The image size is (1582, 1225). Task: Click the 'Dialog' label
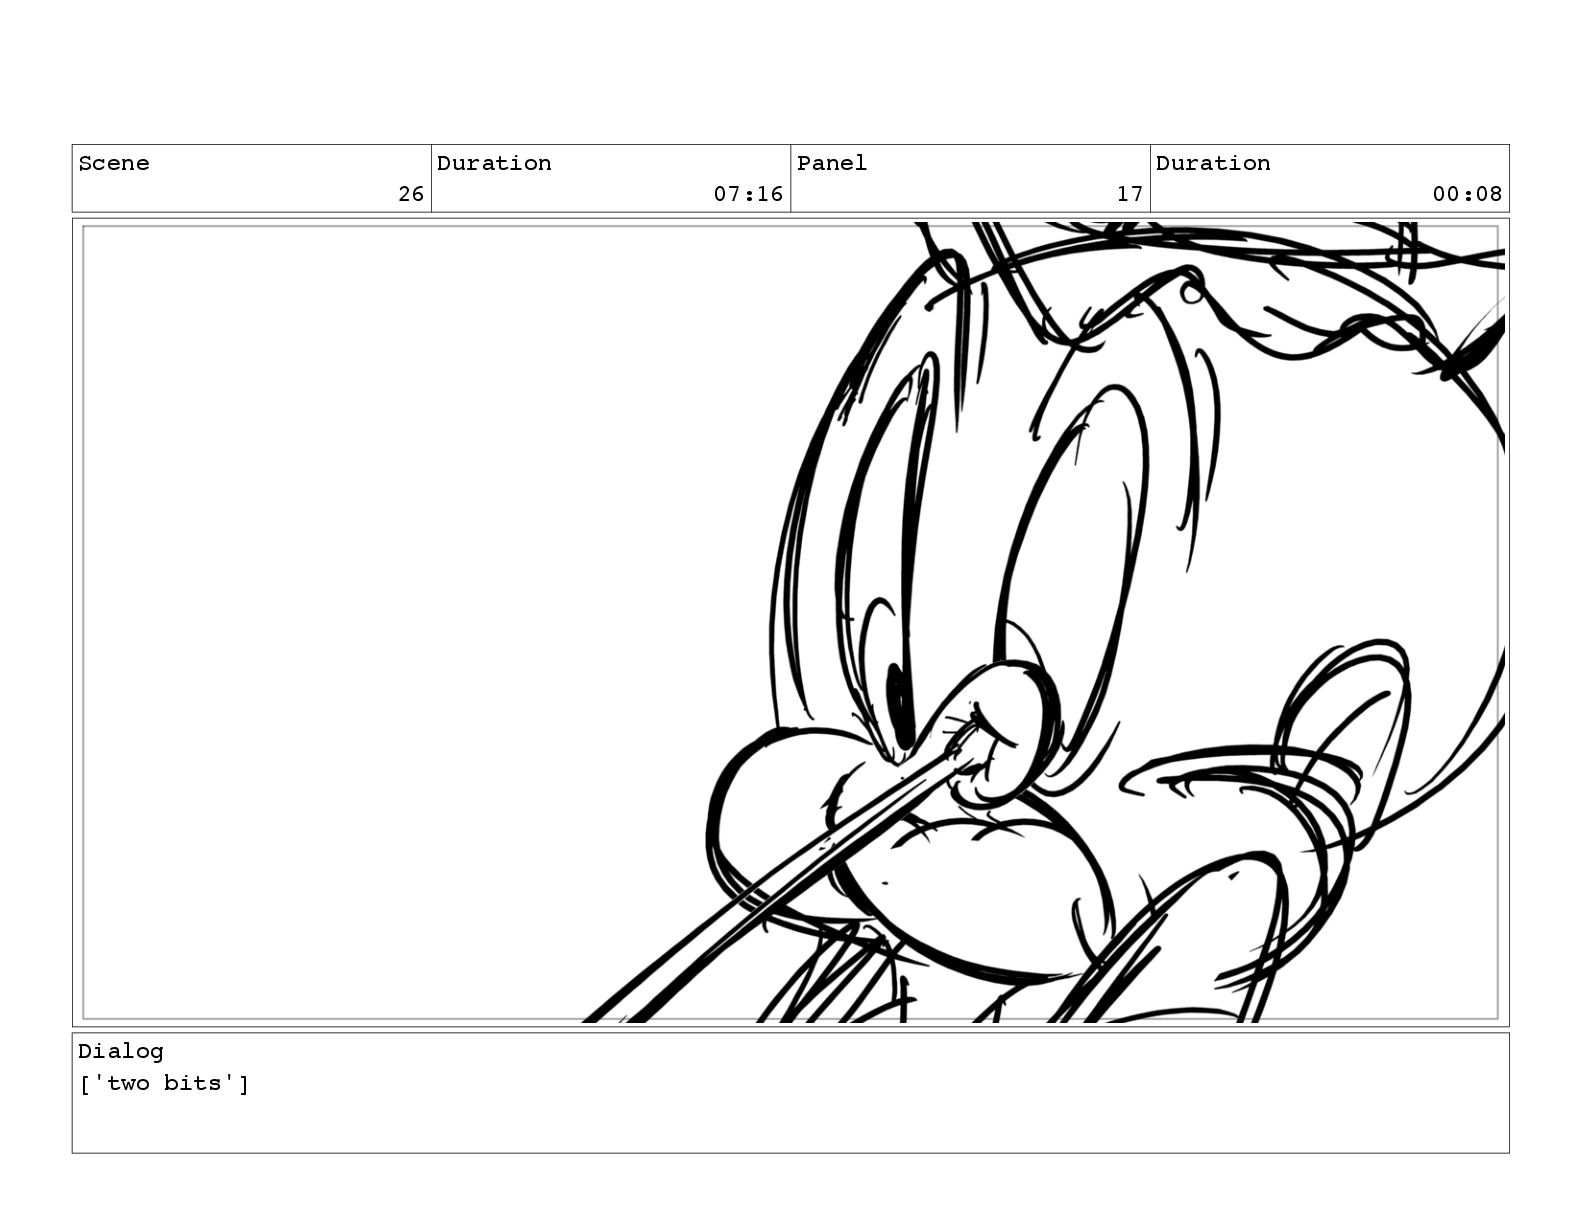[x=121, y=1051]
